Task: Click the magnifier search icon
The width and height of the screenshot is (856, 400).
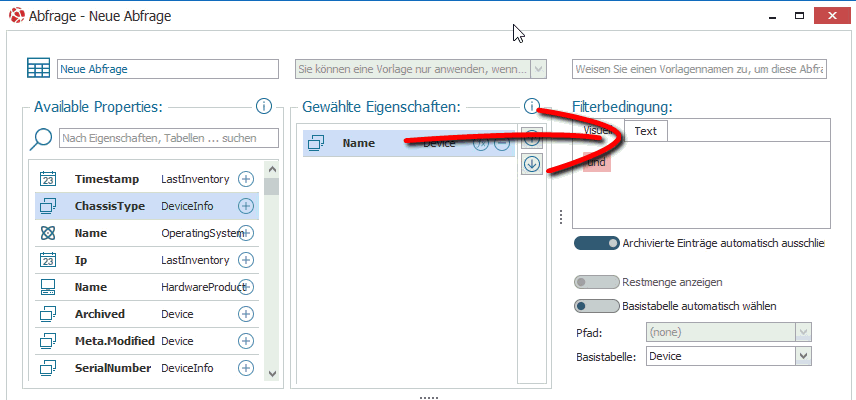Action: click(x=42, y=138)
